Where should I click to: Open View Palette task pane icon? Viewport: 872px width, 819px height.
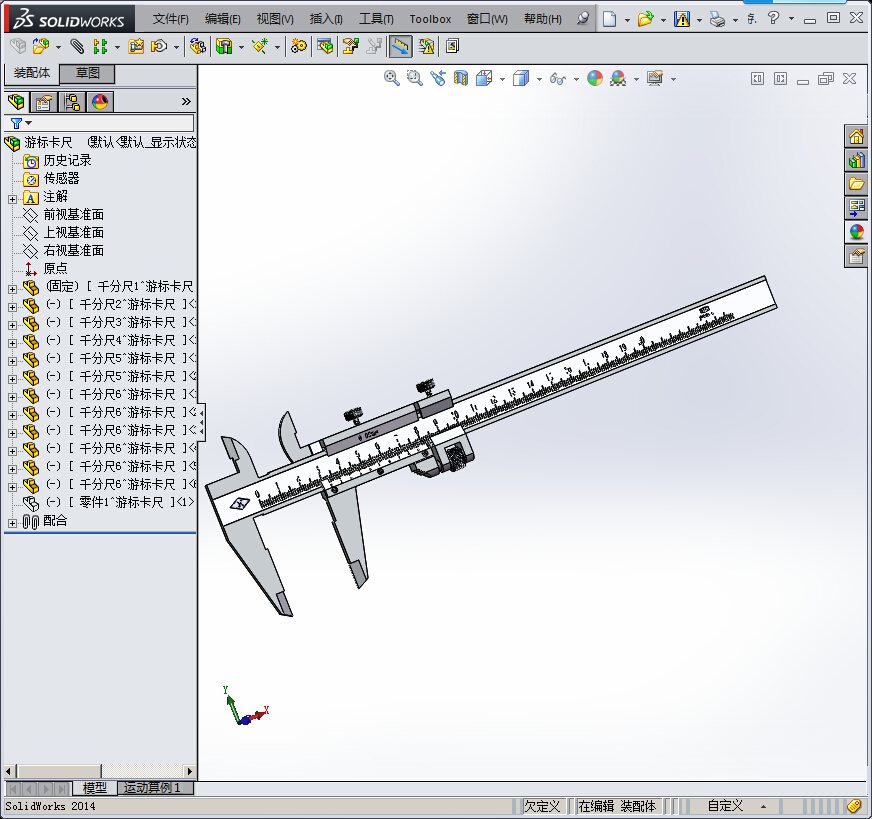(x=856, y=208)
